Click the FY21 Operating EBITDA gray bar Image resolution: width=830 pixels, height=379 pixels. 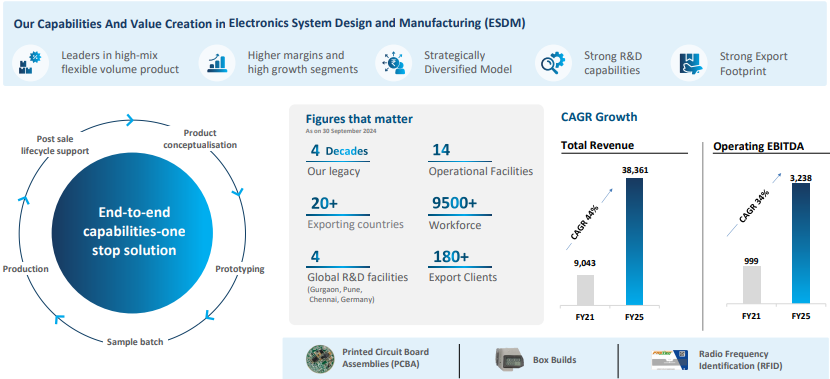tap(752, 285)
